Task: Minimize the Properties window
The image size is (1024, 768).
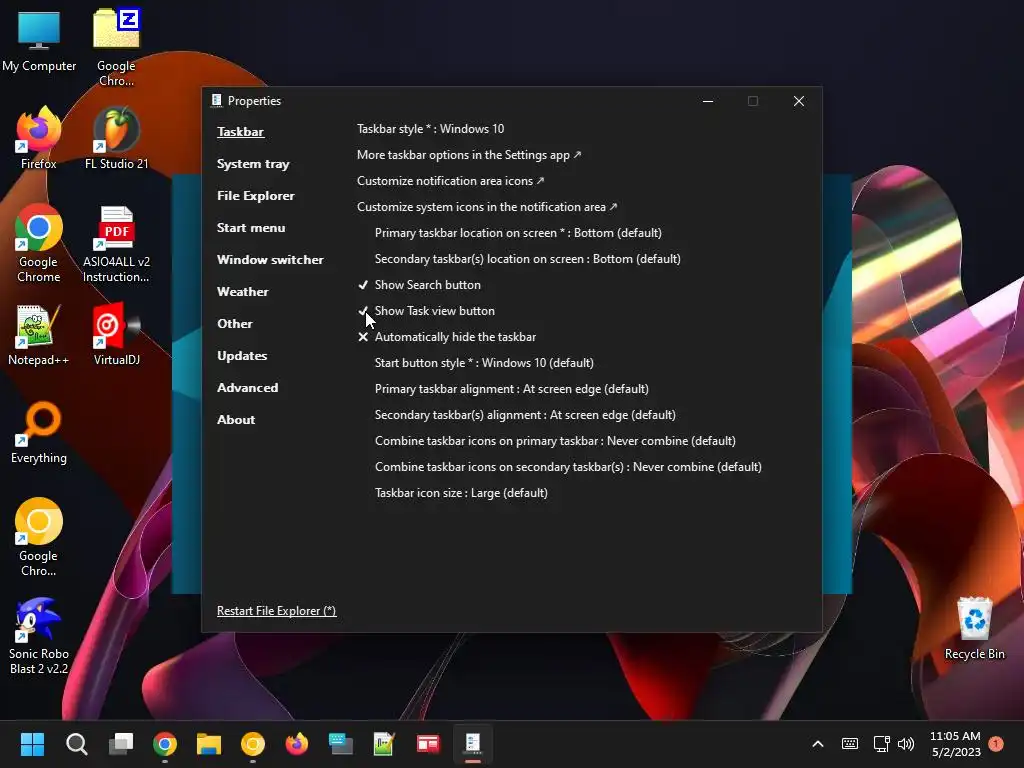Action: tap(707, 101)
